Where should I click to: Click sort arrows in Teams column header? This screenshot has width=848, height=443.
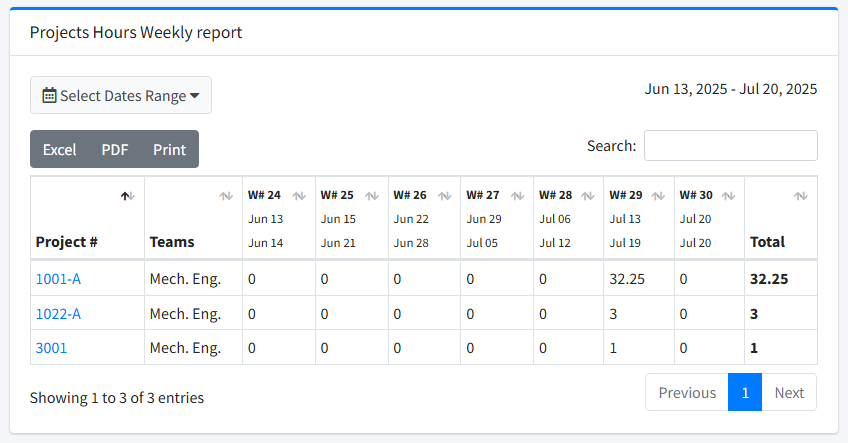(226, 196)
